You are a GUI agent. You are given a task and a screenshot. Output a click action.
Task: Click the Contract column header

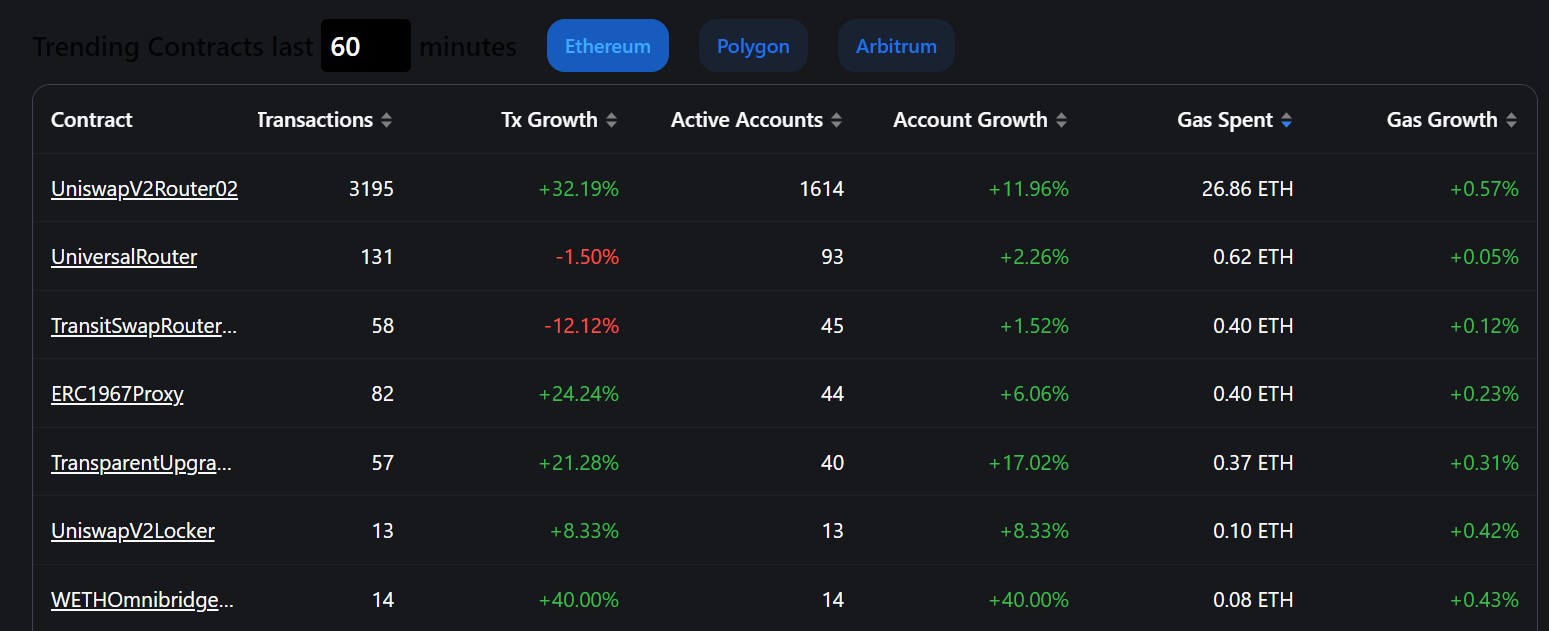92,120
